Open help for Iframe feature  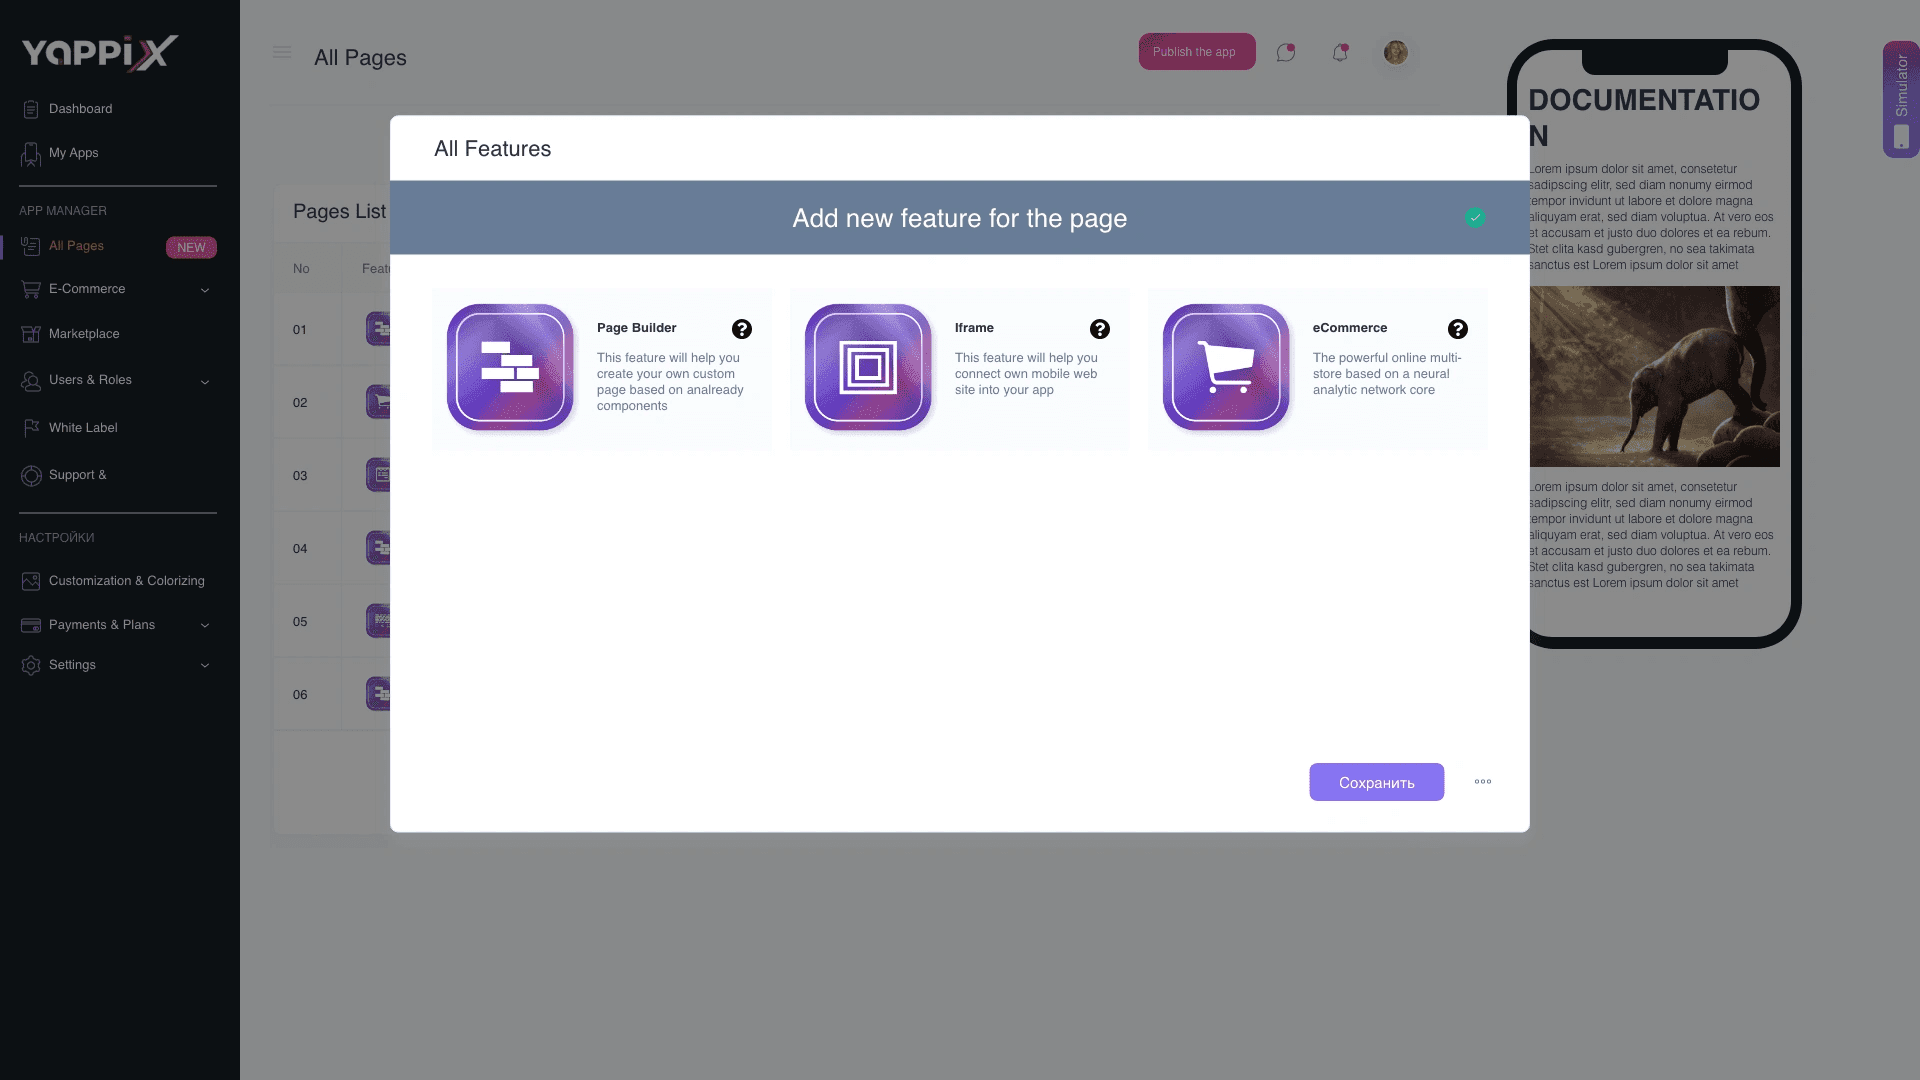pos(1099,329)
